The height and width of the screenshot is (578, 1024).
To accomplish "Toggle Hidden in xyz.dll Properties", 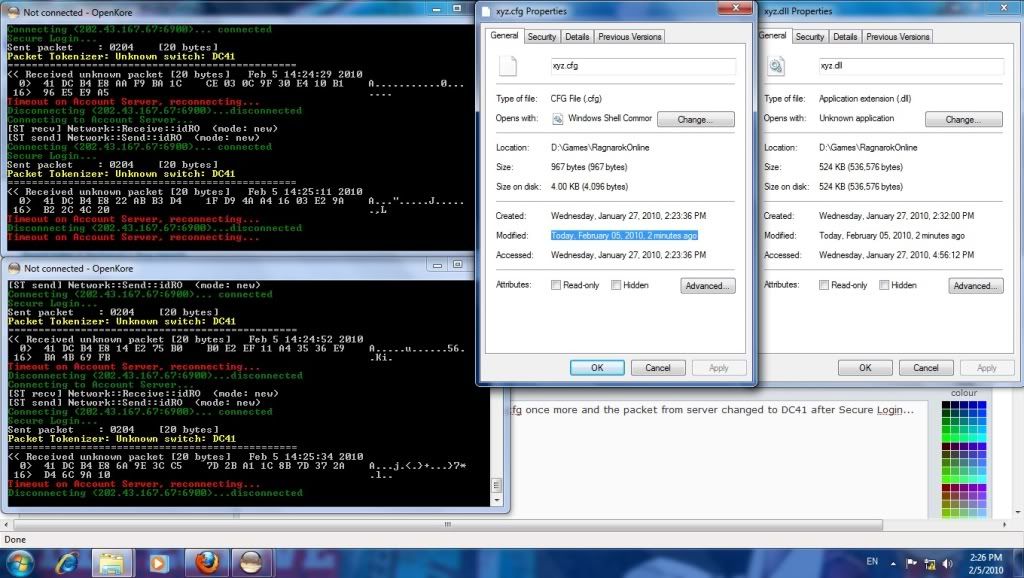I will tap(884, 285).
